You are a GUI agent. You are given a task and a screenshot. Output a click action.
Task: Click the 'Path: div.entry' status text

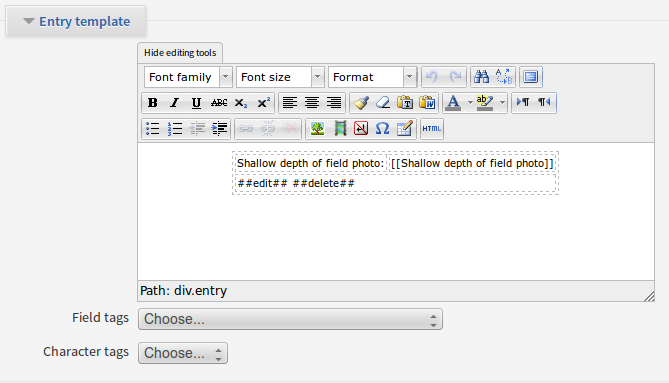(183, 291)
